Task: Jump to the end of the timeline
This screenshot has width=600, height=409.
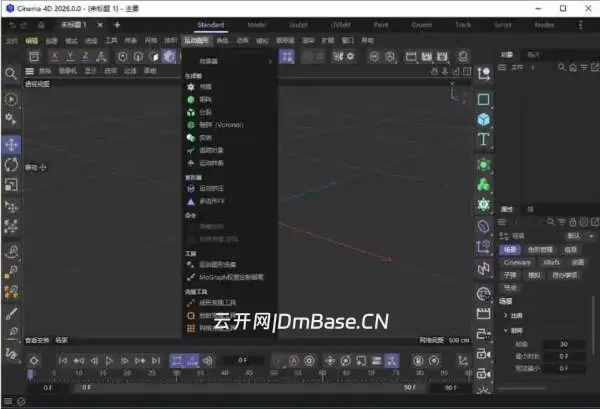Action: (x=155, y=360)
